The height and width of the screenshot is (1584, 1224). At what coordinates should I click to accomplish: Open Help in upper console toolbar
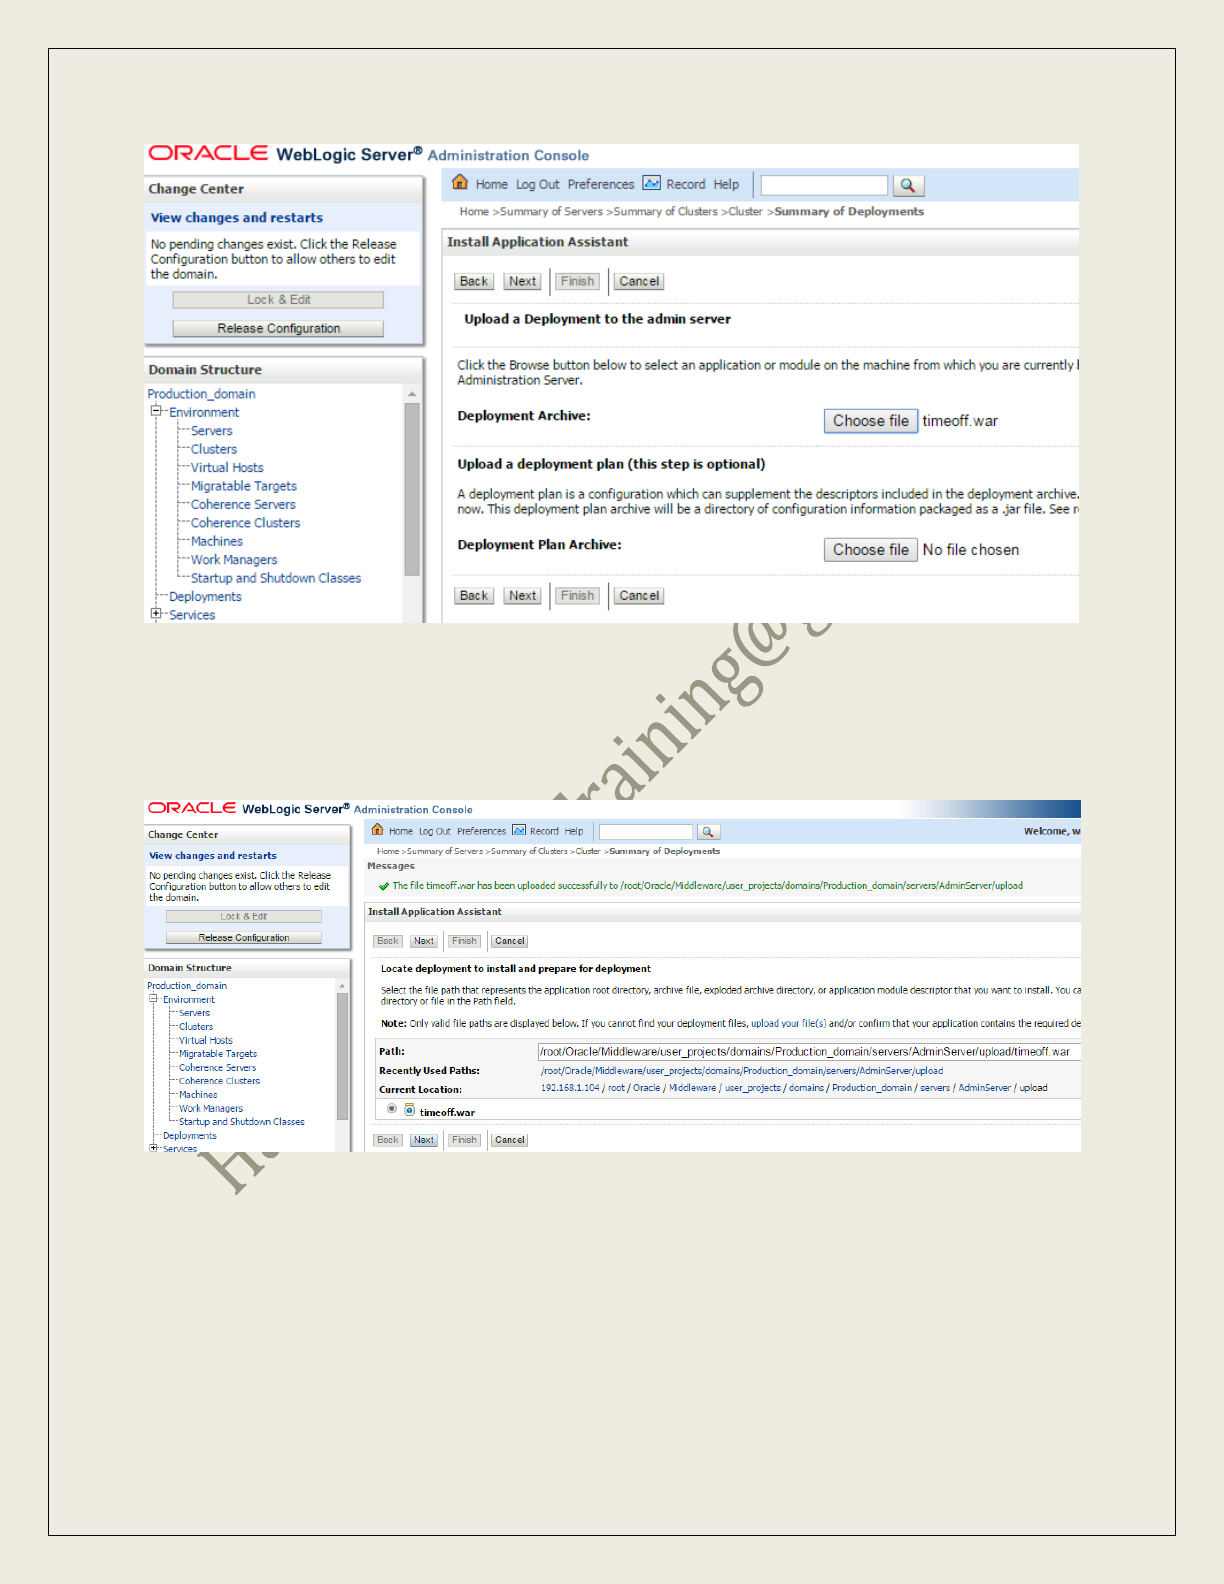[726, 185]
